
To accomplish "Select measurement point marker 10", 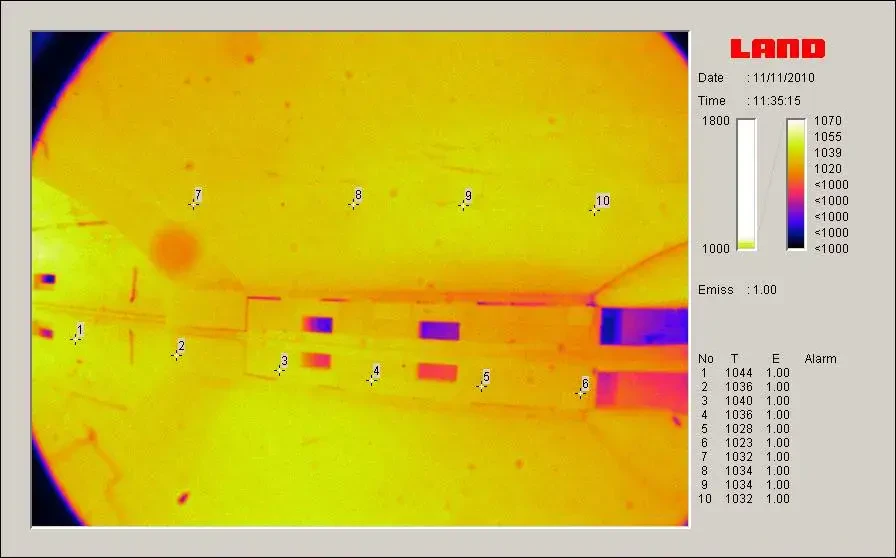I will [594, 210].
